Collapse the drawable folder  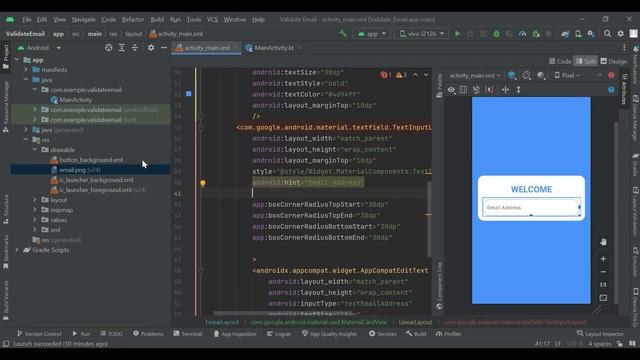(x=35, y=150)
